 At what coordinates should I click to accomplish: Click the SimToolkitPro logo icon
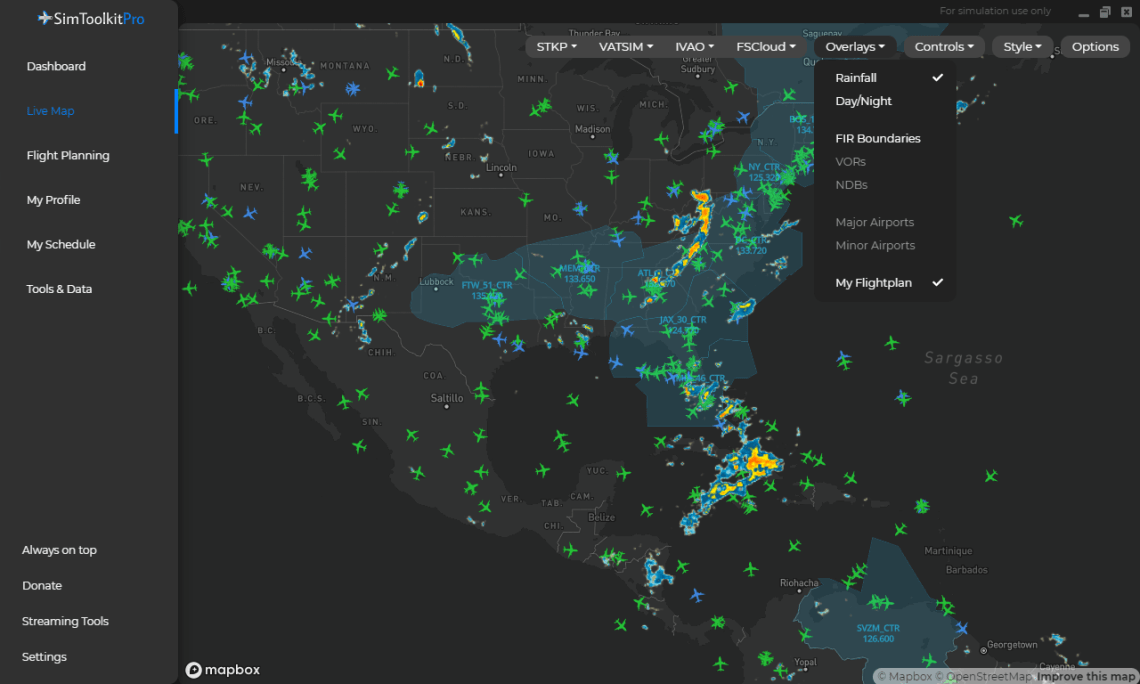[x=45, y=18]
